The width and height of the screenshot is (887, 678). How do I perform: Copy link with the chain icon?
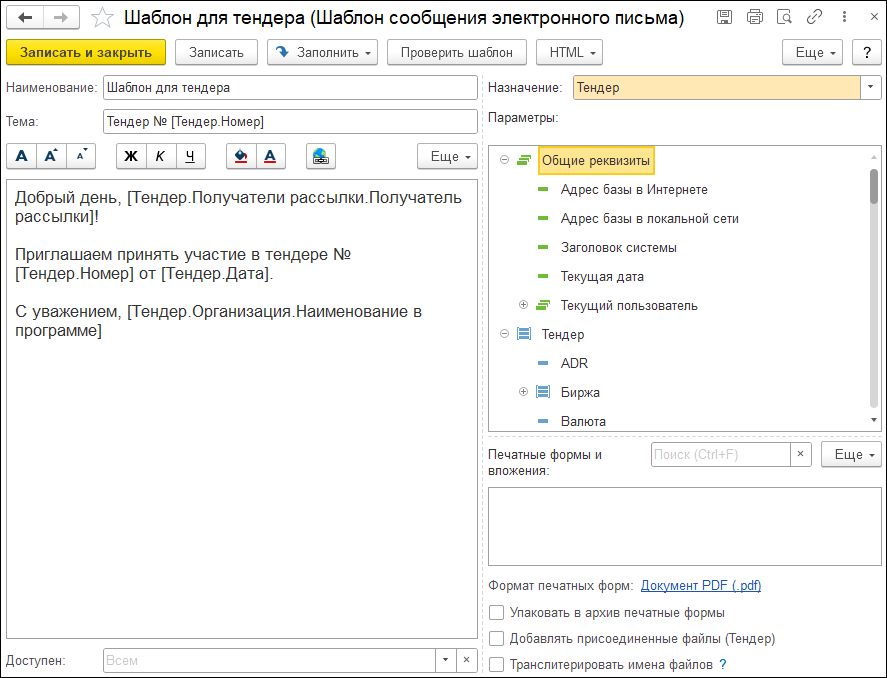814,17
